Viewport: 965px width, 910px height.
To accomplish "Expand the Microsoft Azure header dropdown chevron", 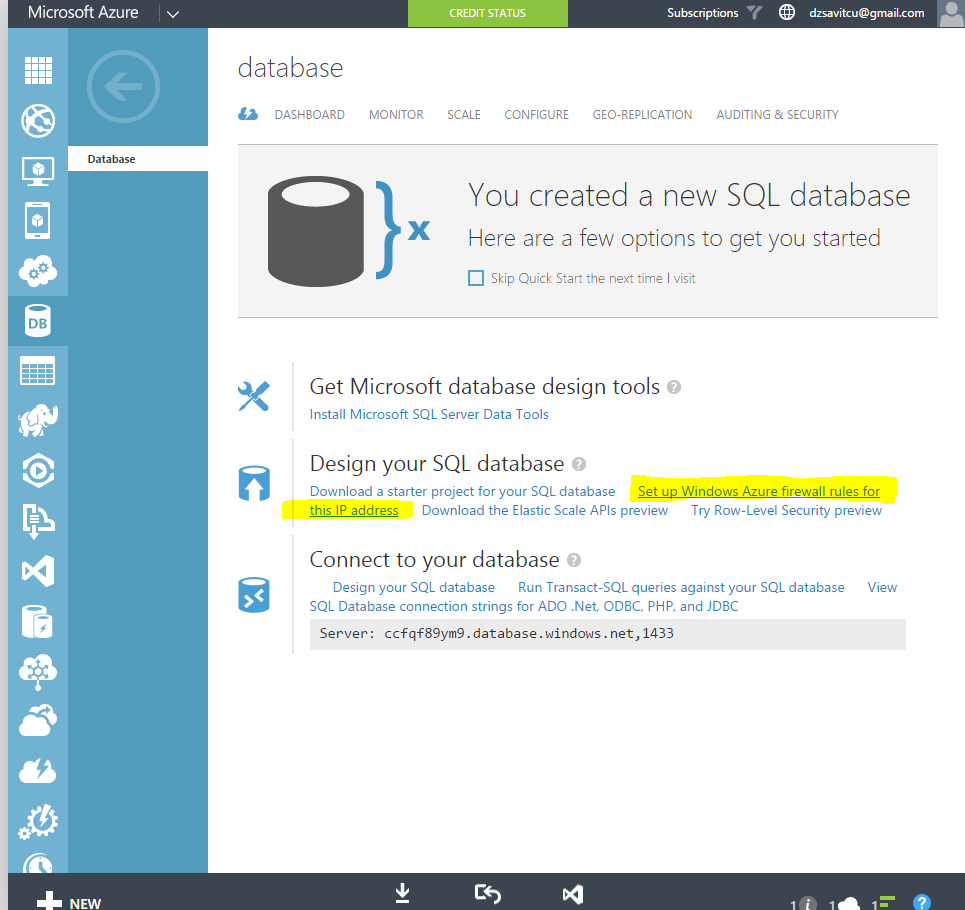I will point(173,14).
